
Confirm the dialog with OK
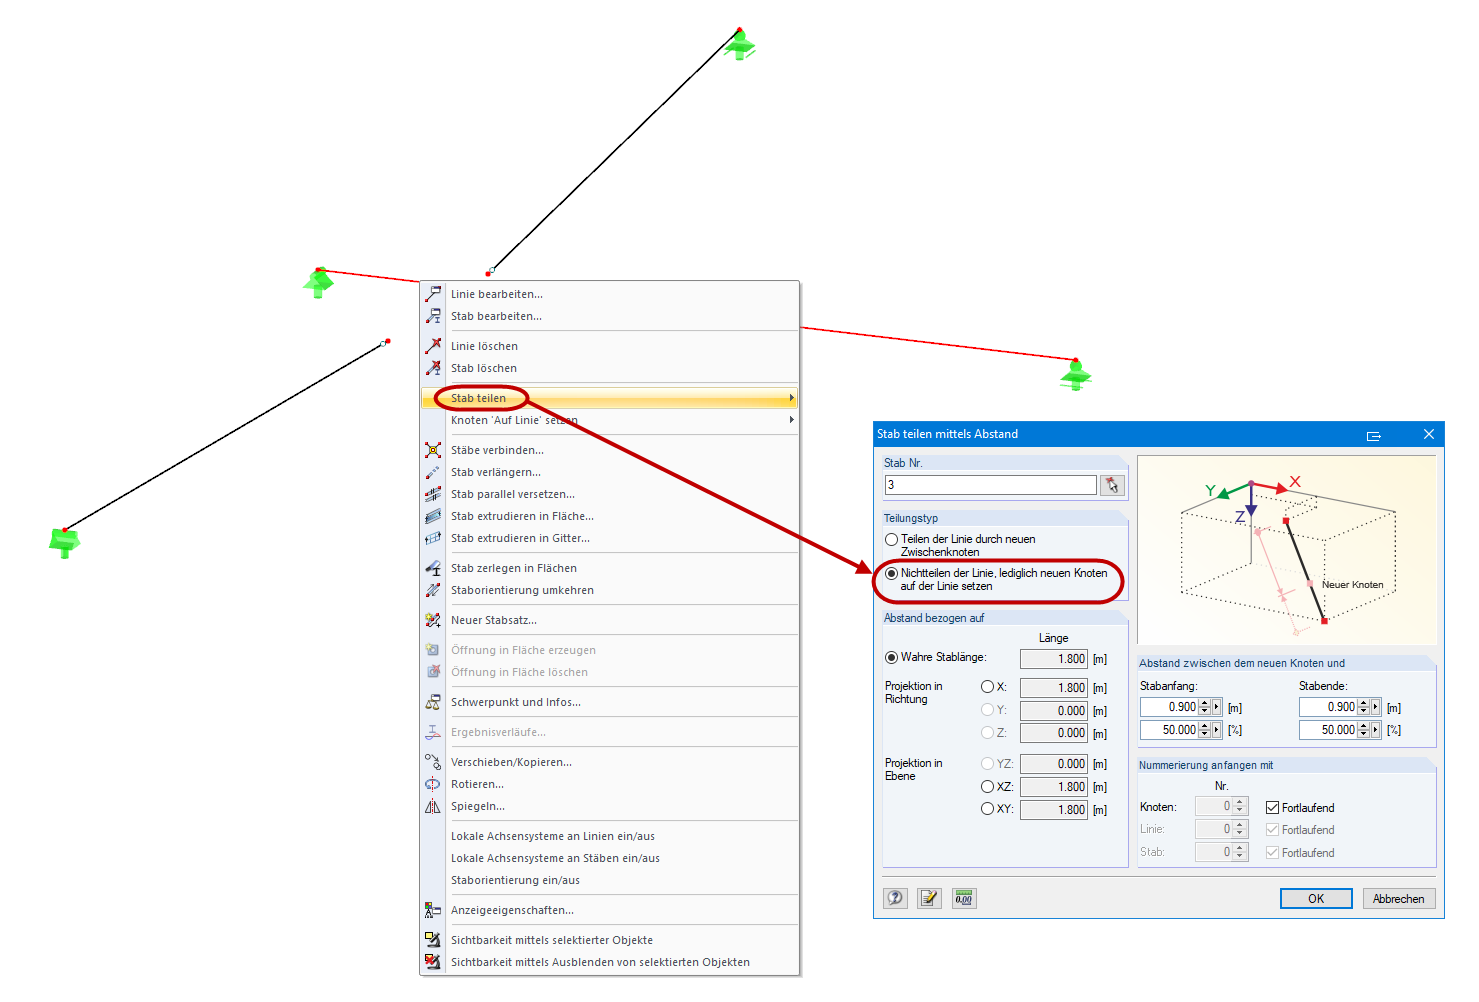[1315, 898]
